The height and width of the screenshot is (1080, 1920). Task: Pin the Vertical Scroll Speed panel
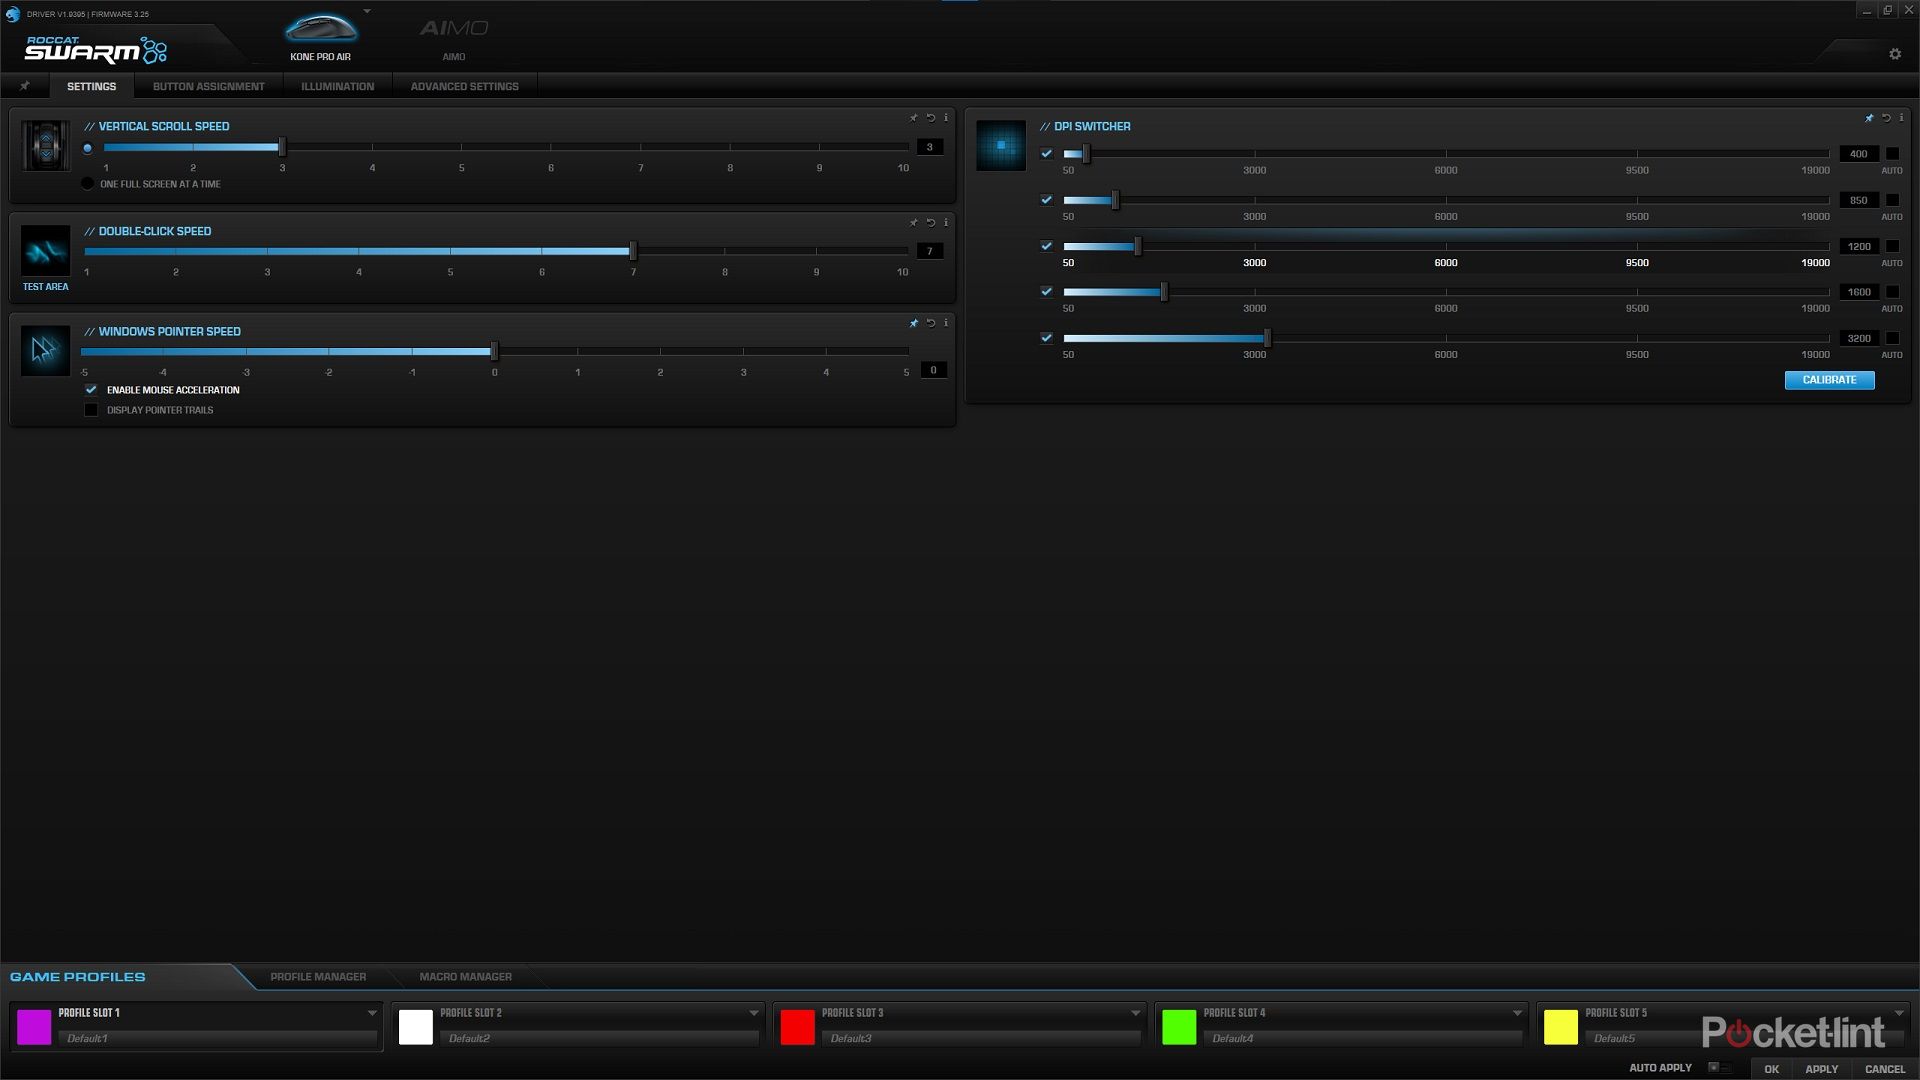pyautogui.click(x=913, y=118)
